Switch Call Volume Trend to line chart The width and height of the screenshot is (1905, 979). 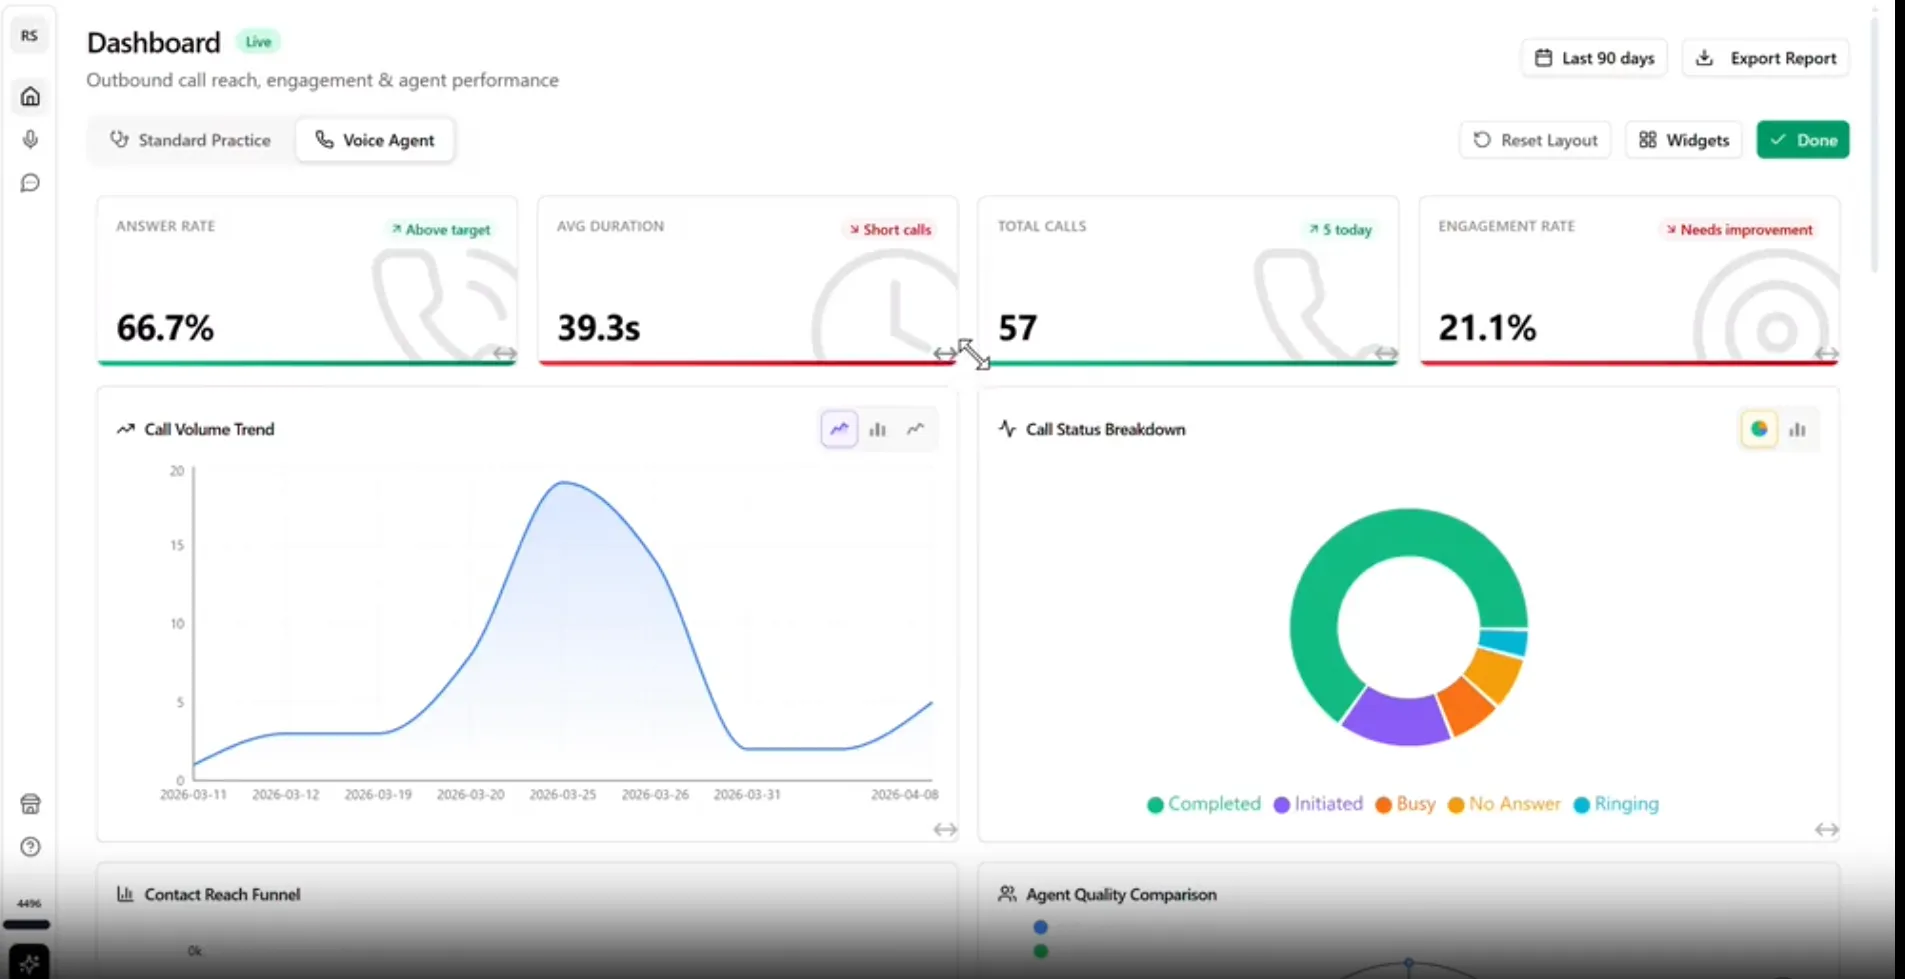click(915, 429)
